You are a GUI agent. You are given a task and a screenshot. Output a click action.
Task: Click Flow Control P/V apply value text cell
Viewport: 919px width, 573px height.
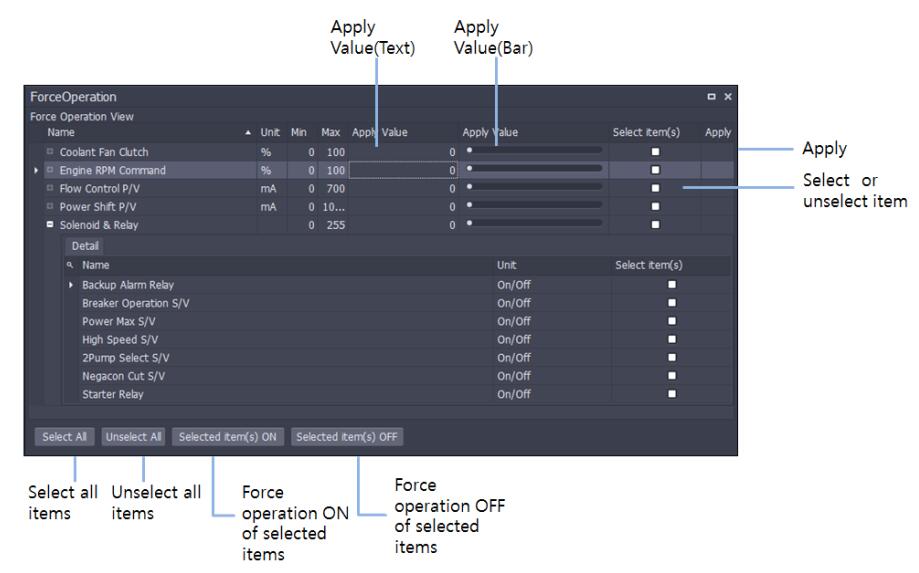[403, 188]
